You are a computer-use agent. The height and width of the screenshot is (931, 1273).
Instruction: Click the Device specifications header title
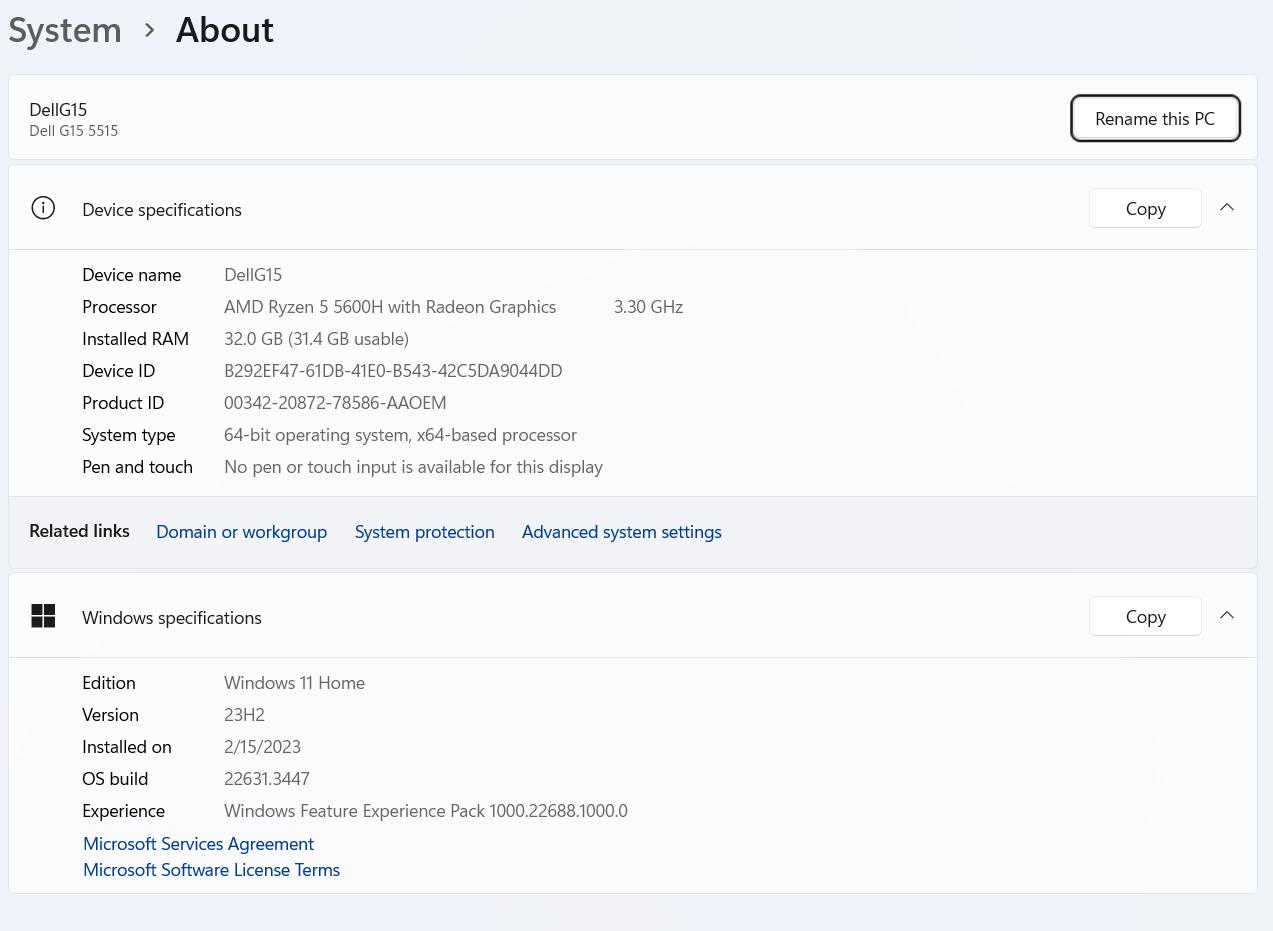[x=162, y=209]
